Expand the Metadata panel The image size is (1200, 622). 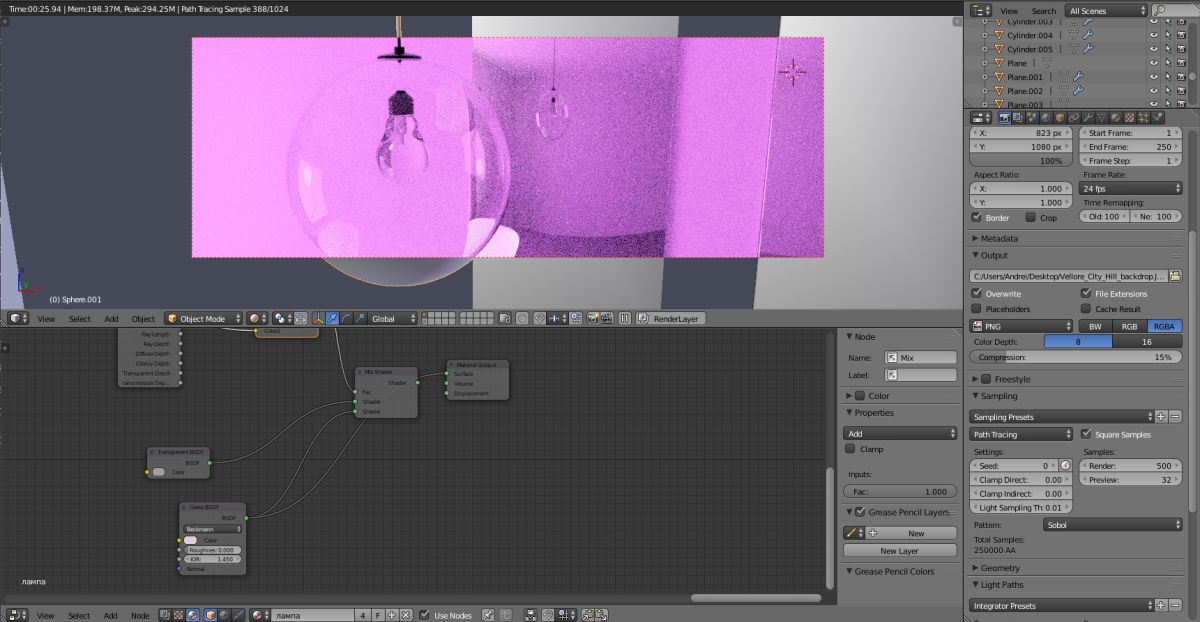1000,239
